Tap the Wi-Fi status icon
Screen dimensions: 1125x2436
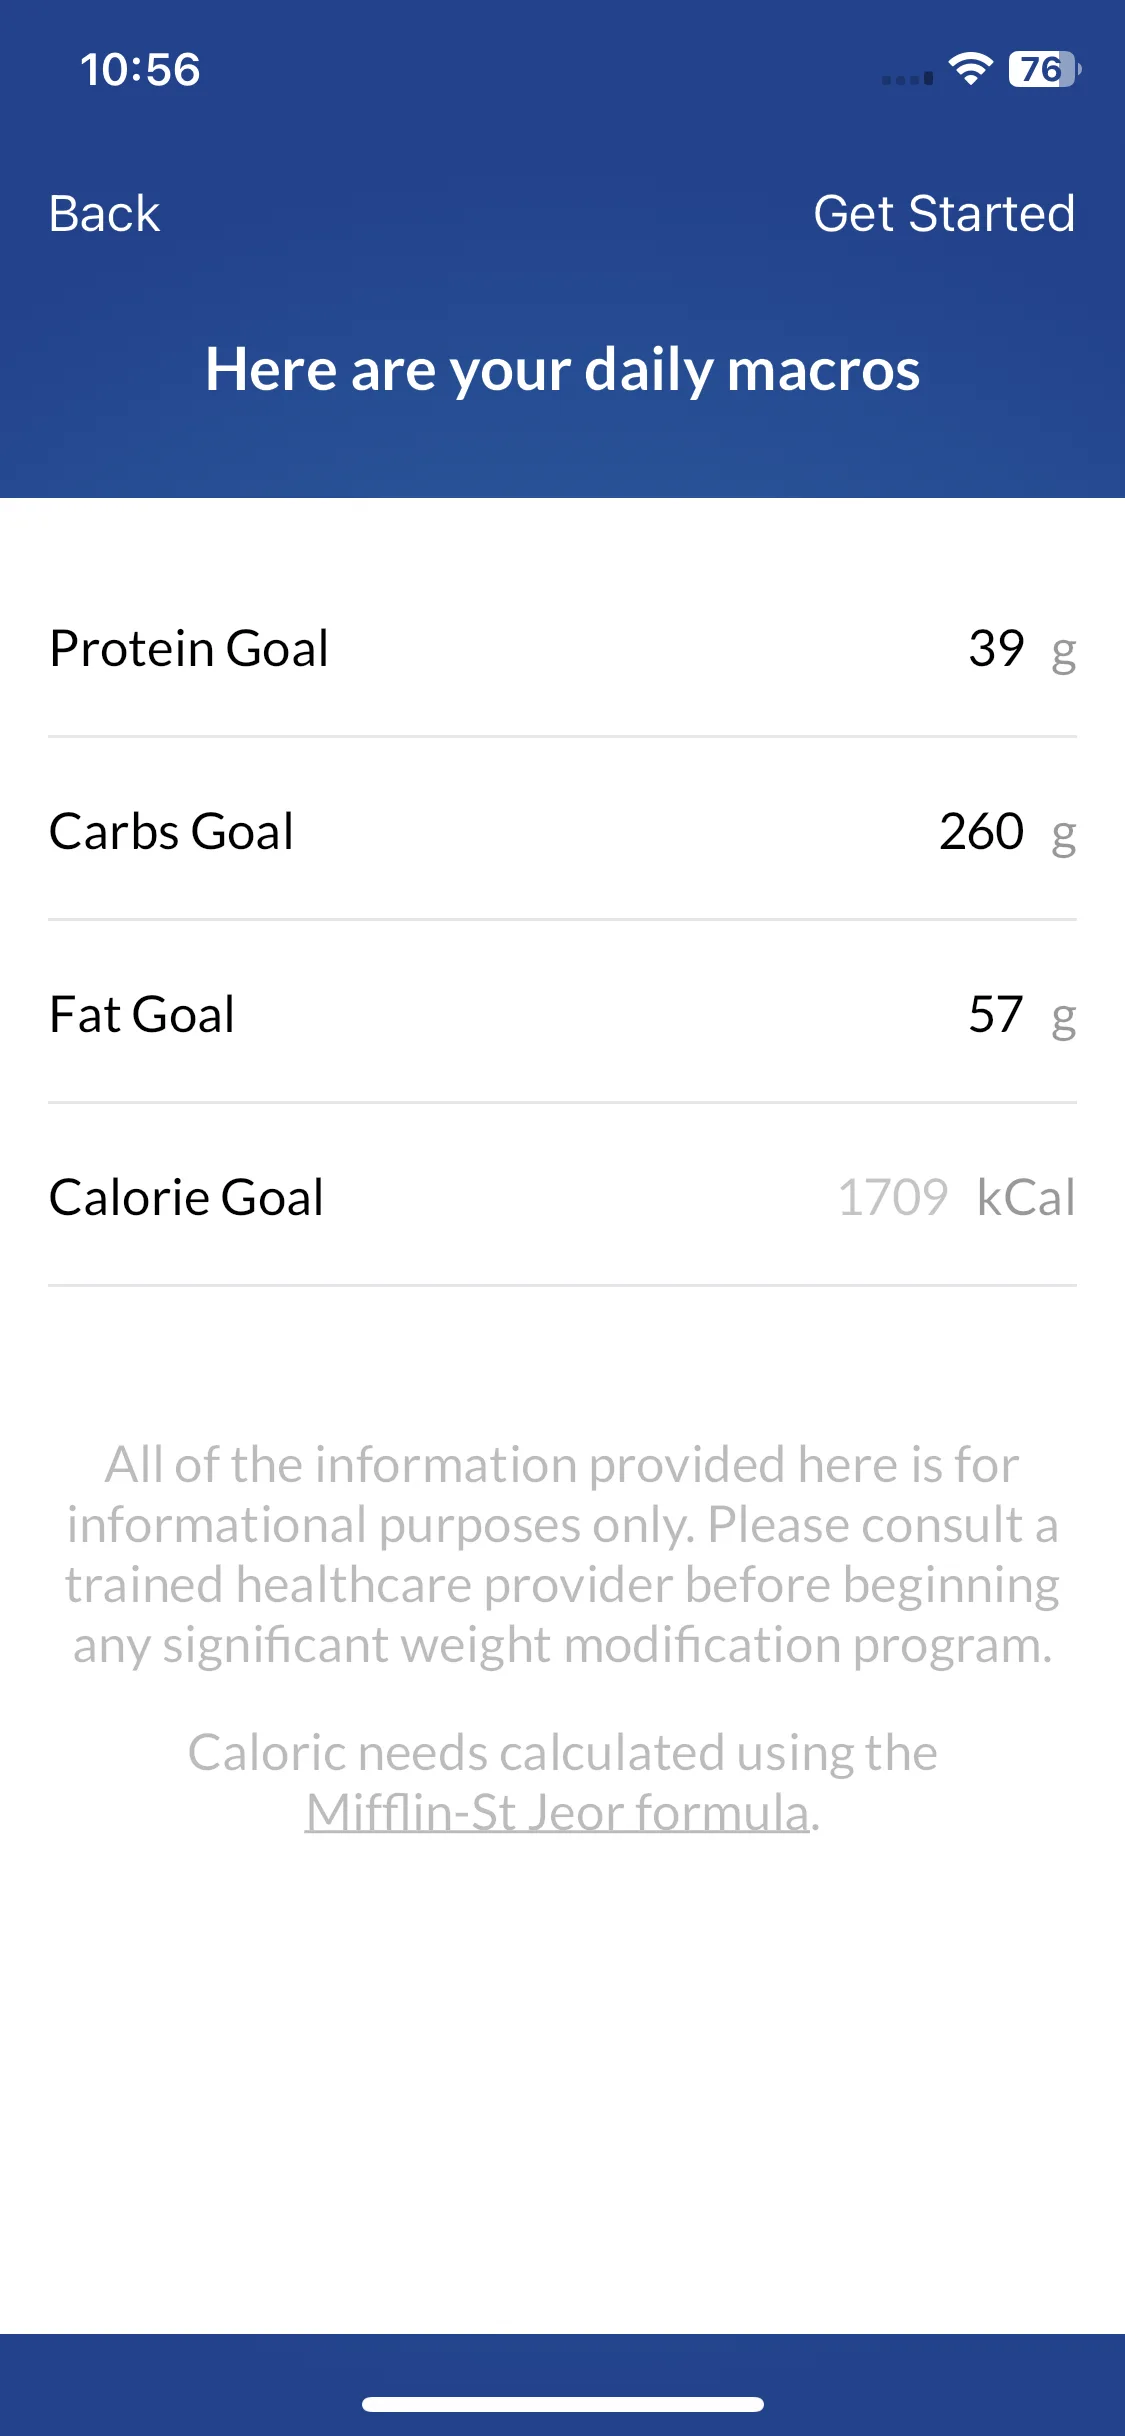tap(970, 69)
